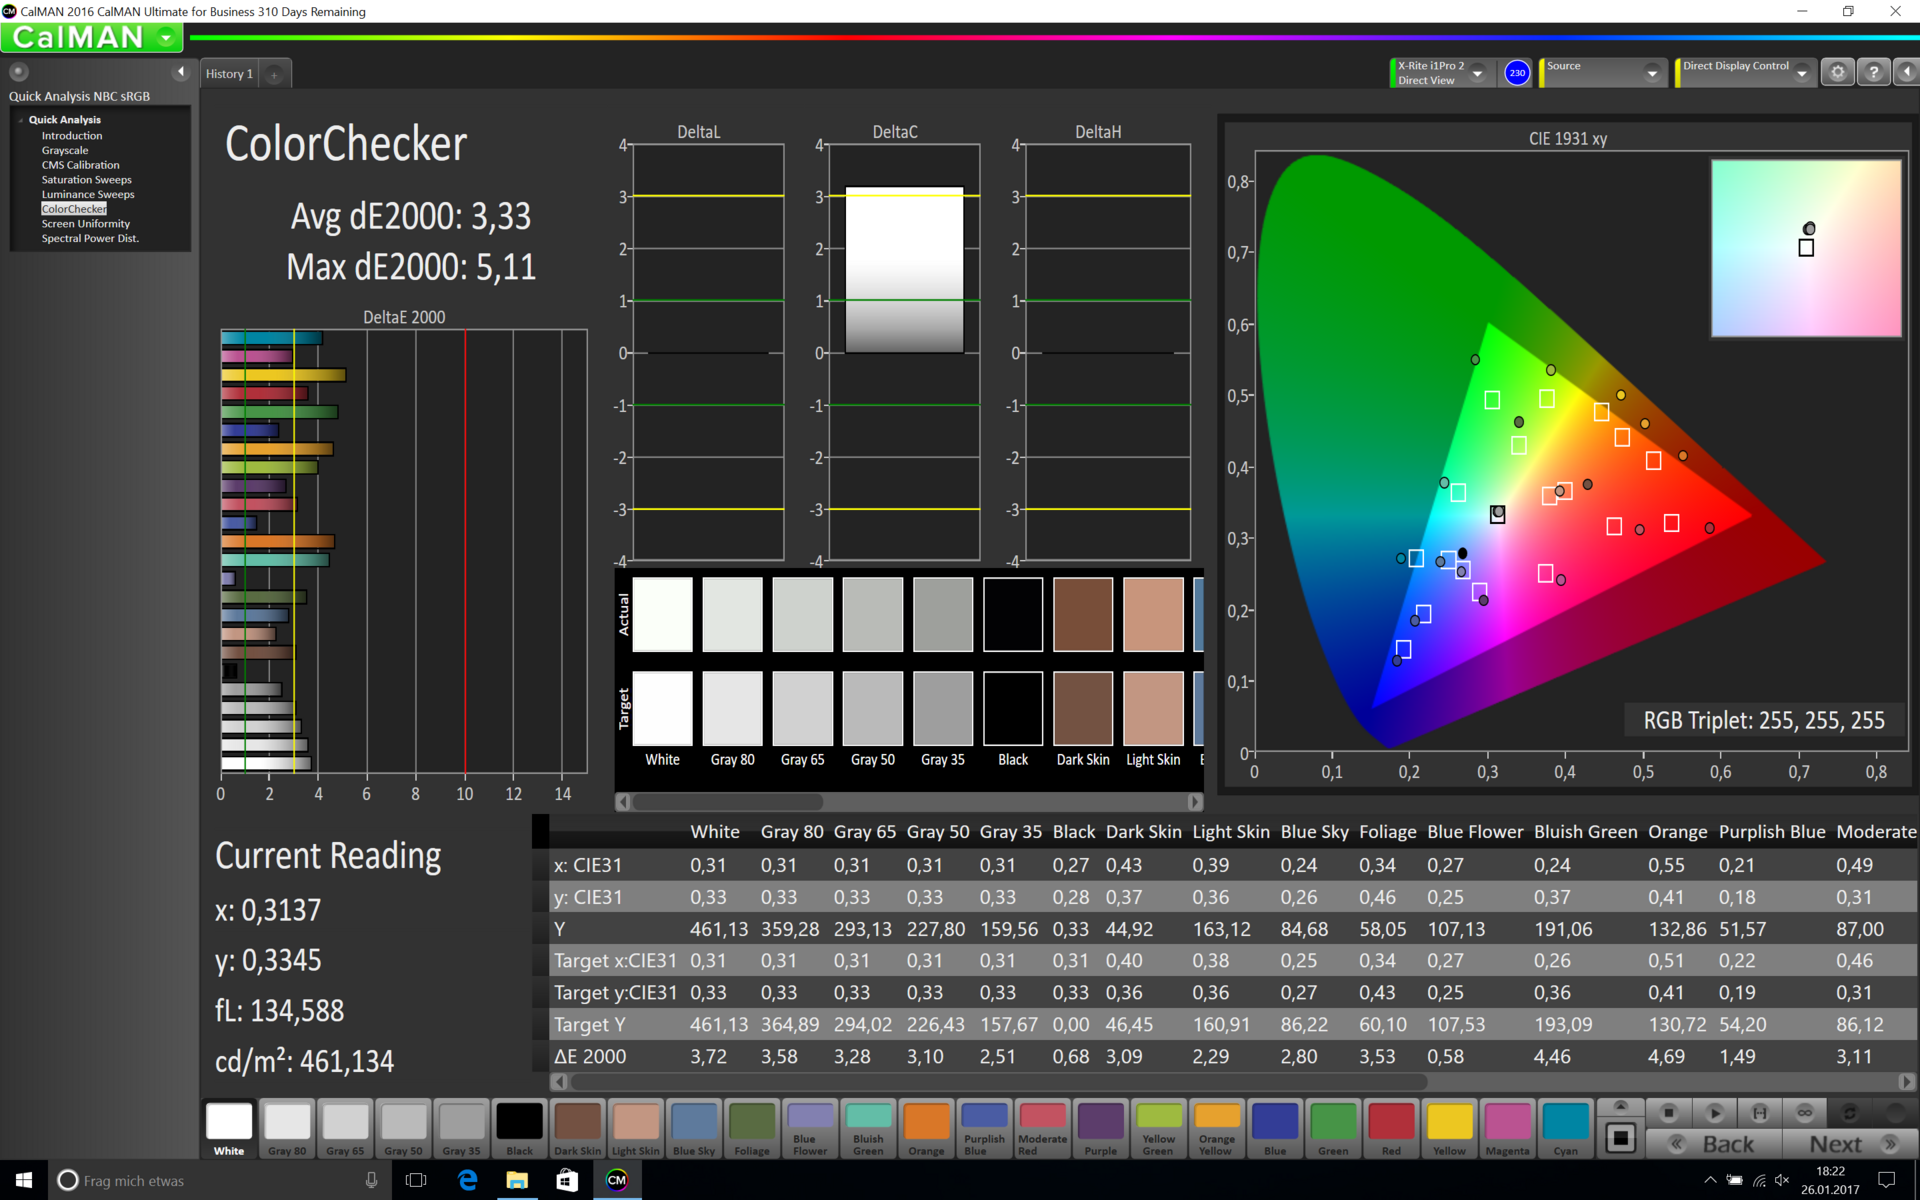
Task: Select Saturation Sweeps in the workflow list
Action: (86, 180)
